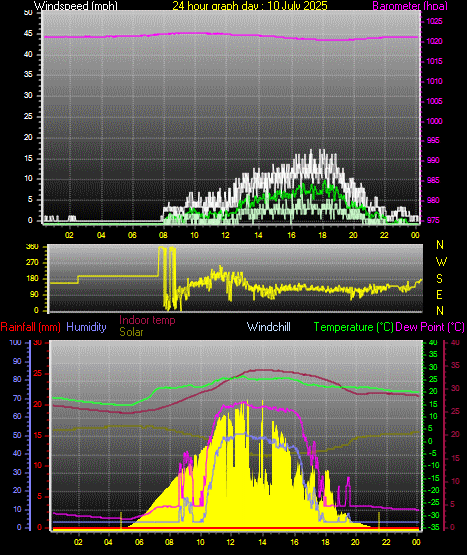Click wind direction scale value 180
The height and width of the screenshot is (555, 467).
(32, 279)
